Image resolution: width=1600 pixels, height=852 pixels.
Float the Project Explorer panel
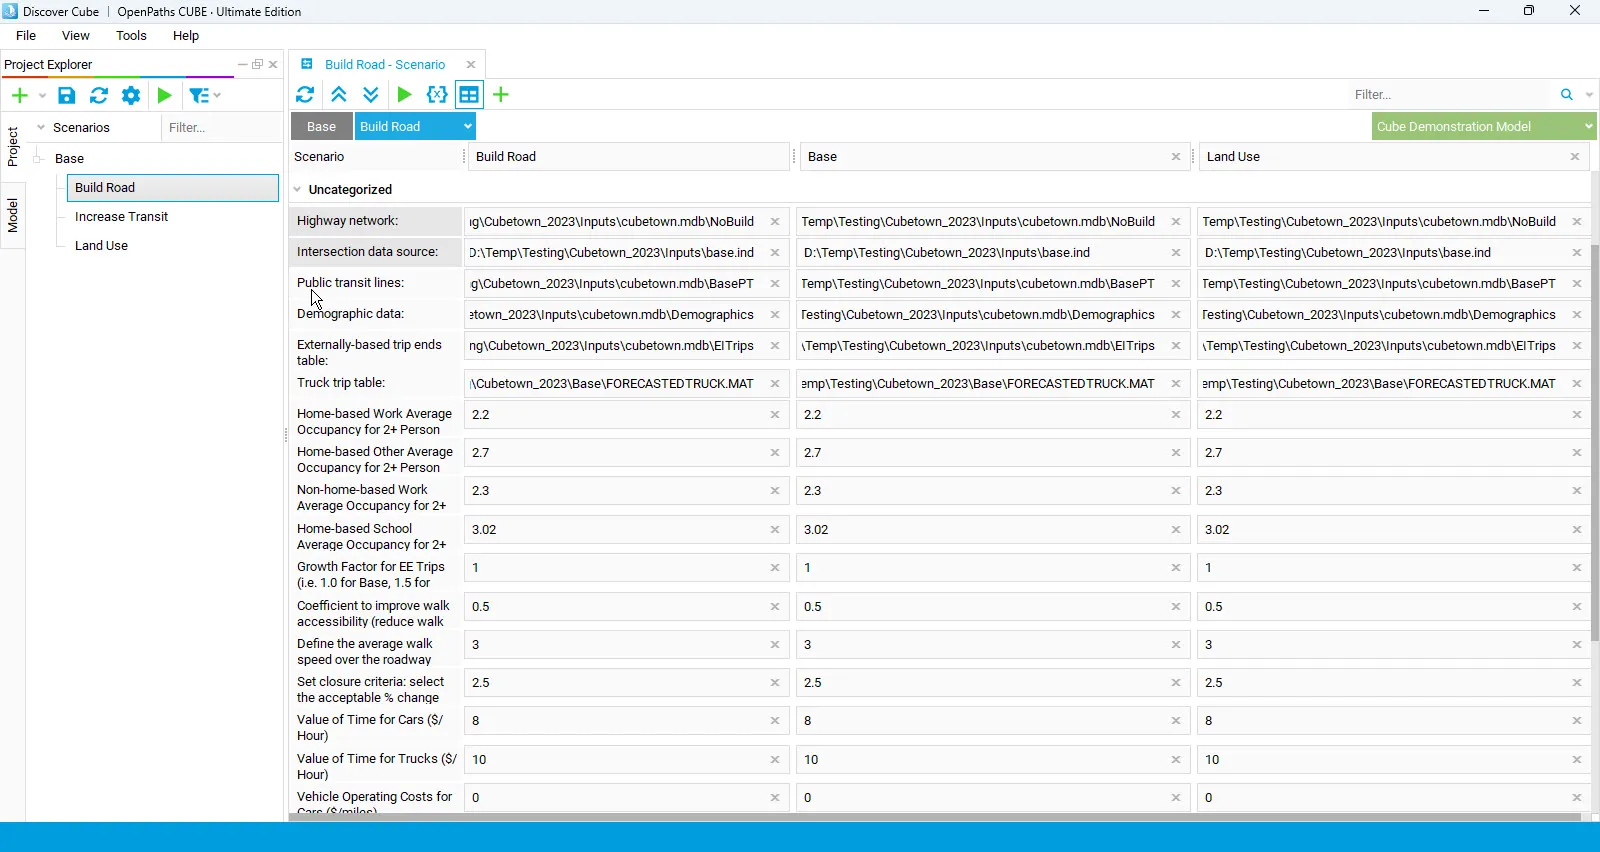point(257,64)
